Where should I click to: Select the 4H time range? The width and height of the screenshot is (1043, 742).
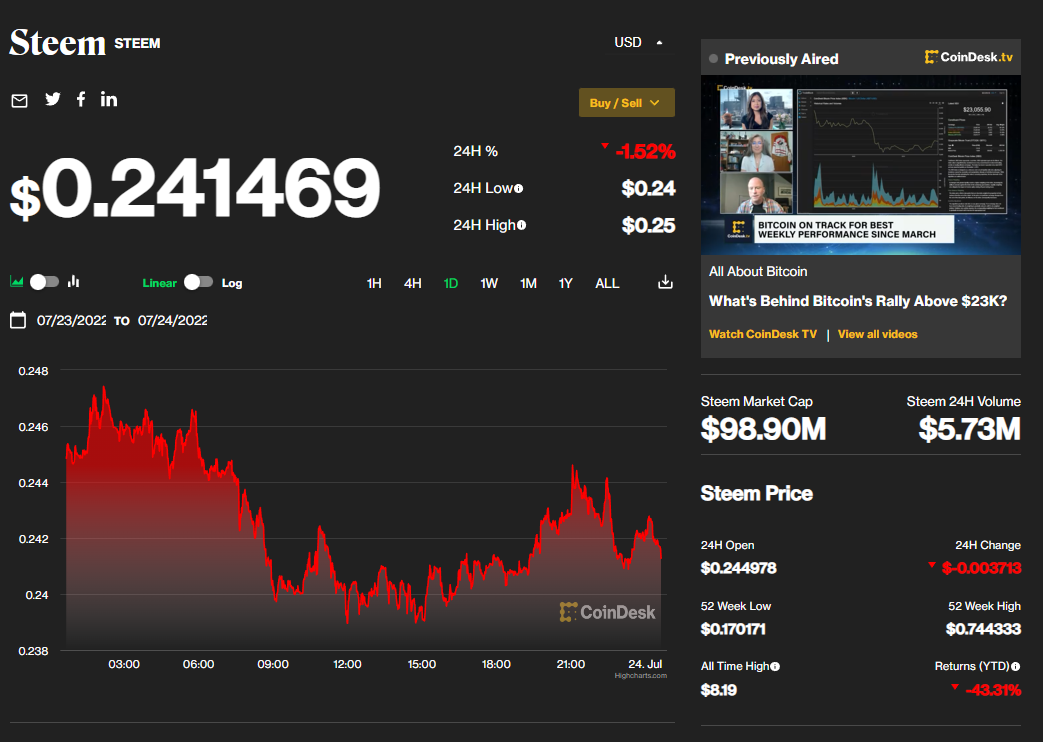click(412, 283)
